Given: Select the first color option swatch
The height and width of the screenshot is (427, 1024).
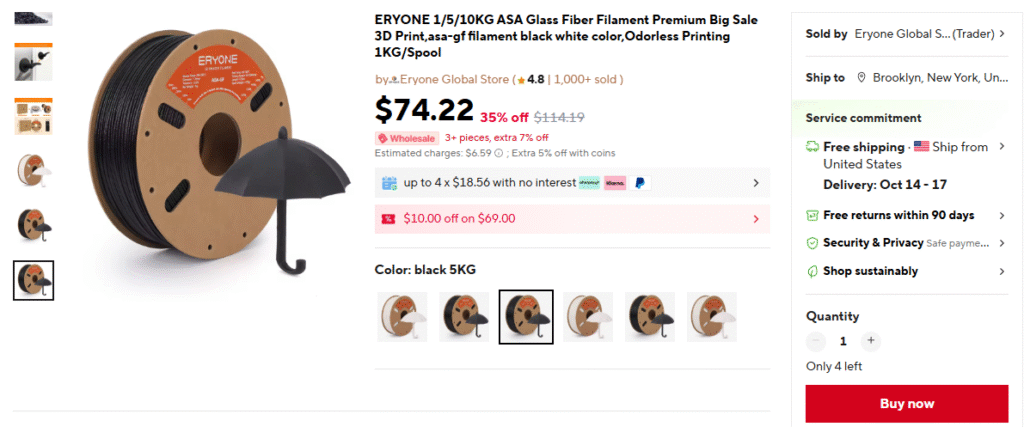Looking at the screenshot, I should click(402, 316).
